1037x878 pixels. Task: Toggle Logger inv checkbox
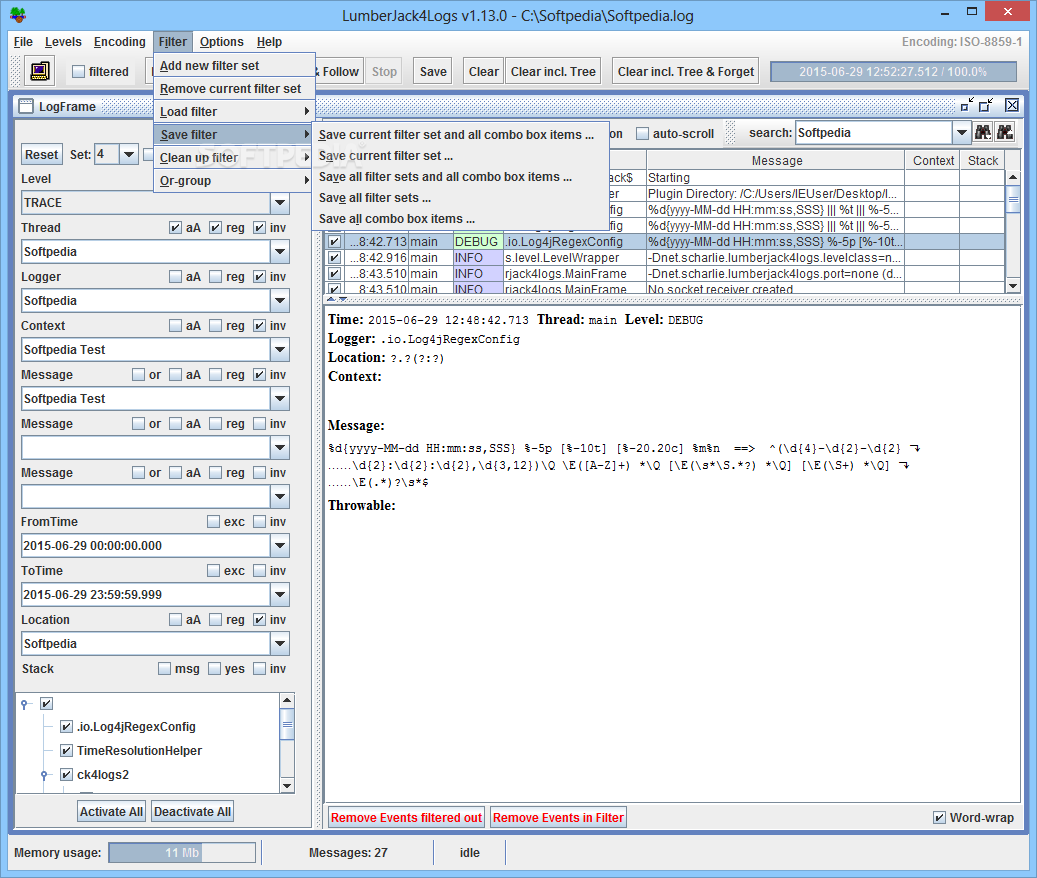259,276
